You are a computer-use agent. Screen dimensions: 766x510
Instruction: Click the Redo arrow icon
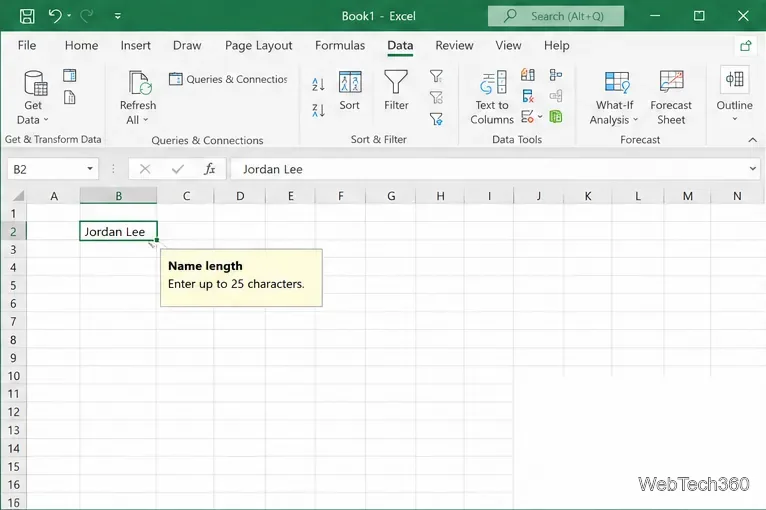click(87, 16)
